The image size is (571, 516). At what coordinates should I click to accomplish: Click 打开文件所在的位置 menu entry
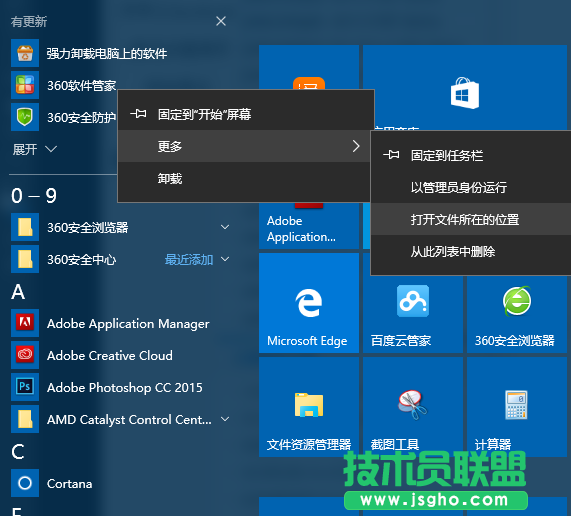point(471,219)
